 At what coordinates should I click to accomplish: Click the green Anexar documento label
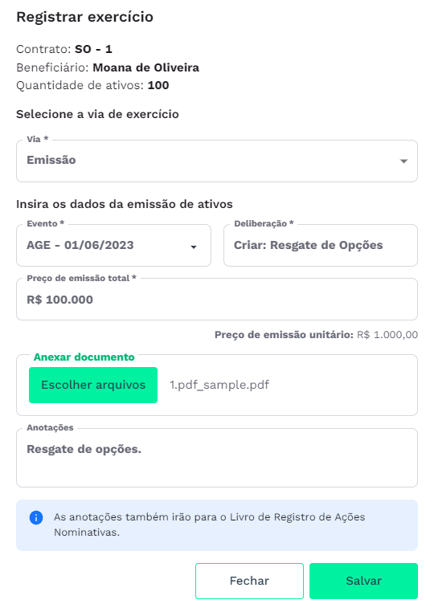(x=84, y=357)
